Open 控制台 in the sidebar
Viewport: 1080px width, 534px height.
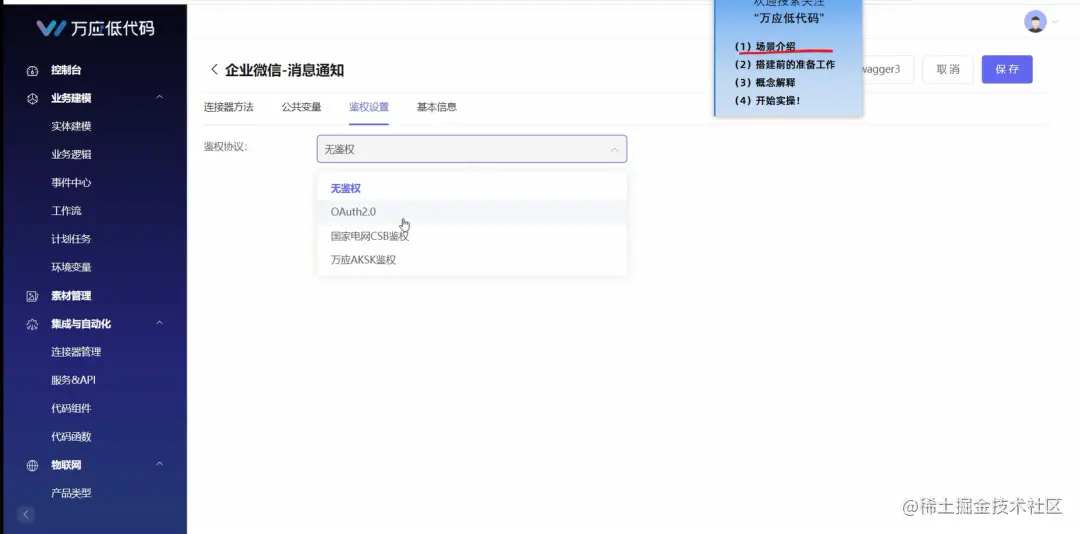click(66, 70)
